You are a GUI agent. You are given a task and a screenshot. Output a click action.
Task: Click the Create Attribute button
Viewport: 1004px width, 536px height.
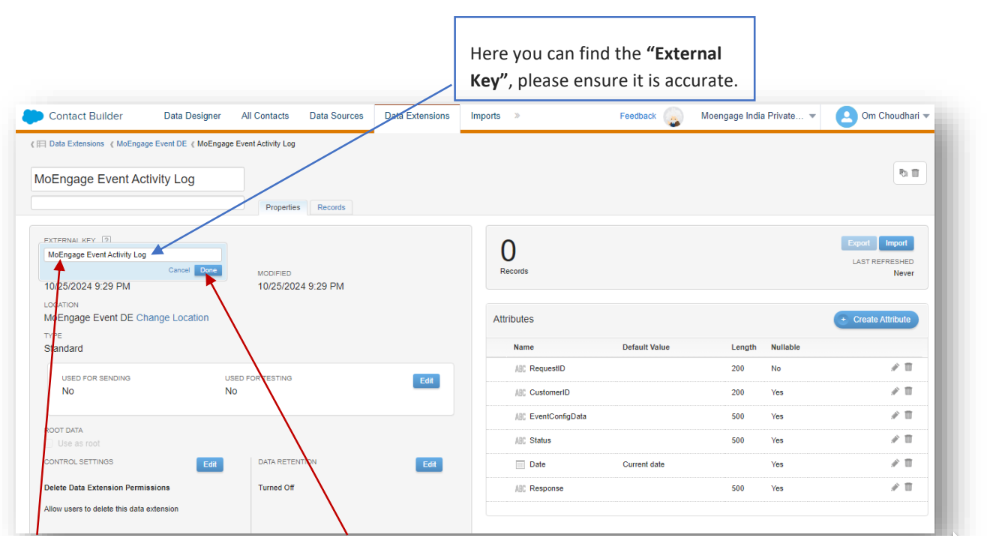(876, 320)
